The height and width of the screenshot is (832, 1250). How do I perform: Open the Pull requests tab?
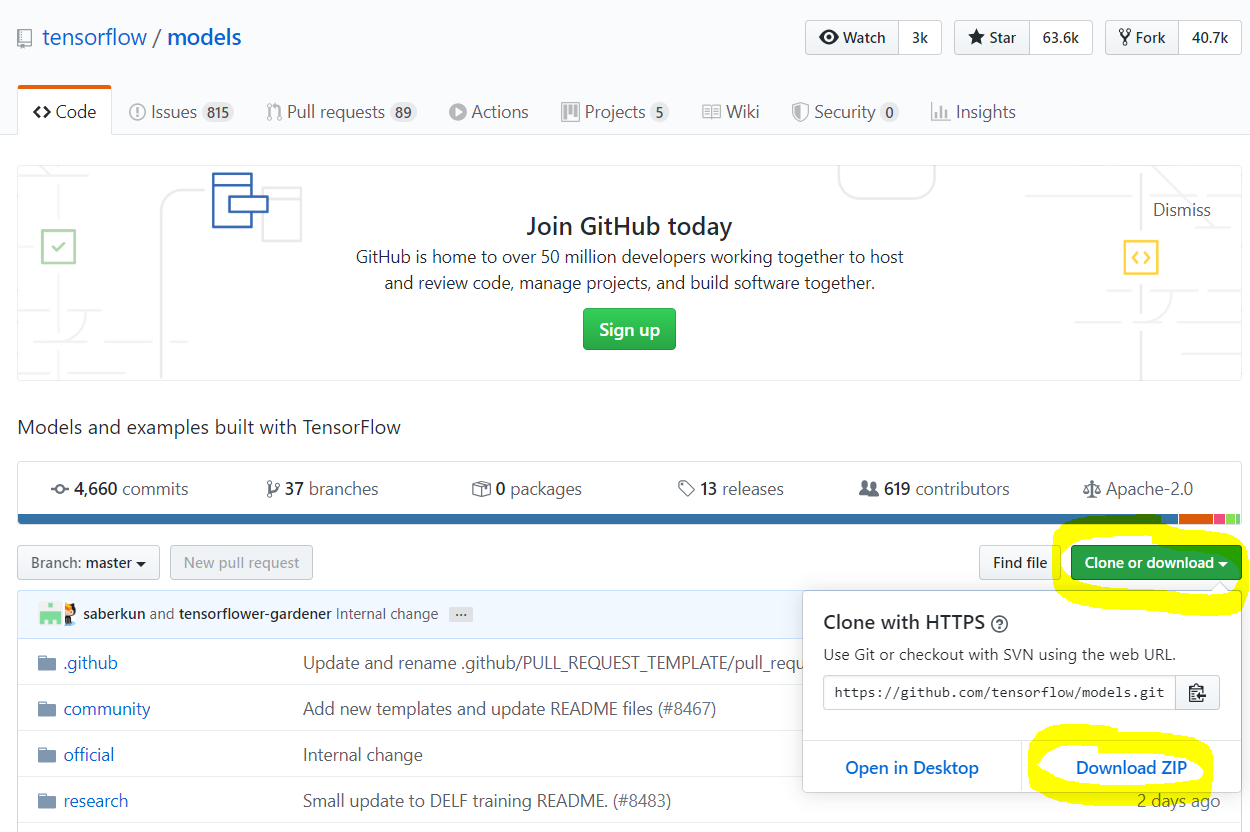click(x=340, y=112)
